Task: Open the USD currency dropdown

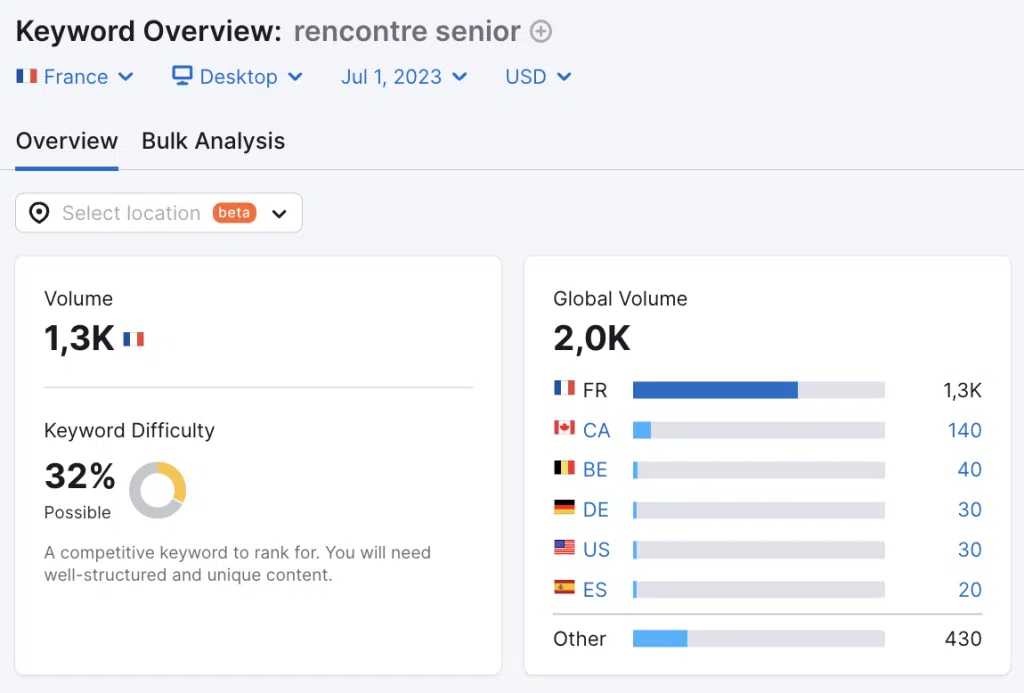Action: click(538, 76)
